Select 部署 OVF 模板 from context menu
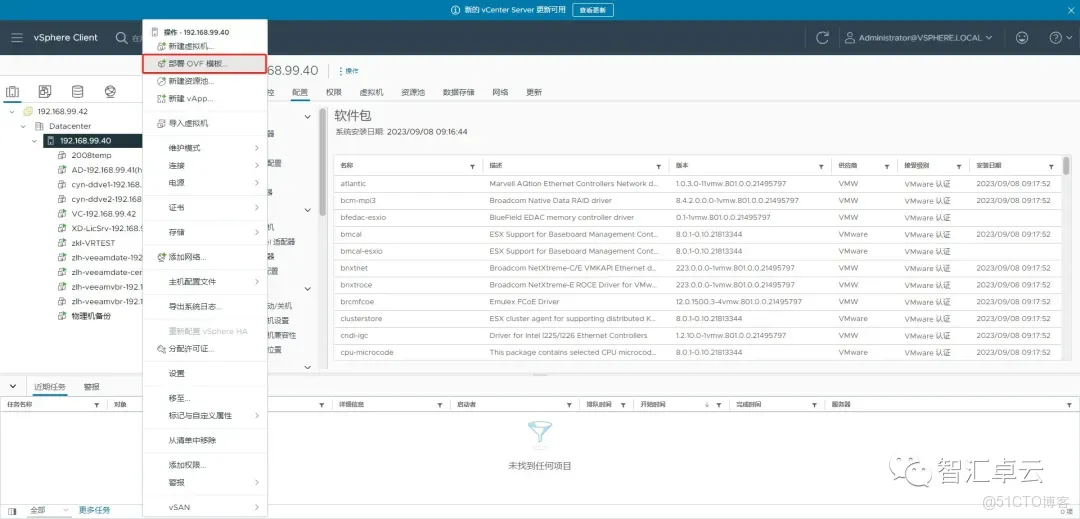The width and height of the screenshot is (1080, 519). click(x=205, y=63)
